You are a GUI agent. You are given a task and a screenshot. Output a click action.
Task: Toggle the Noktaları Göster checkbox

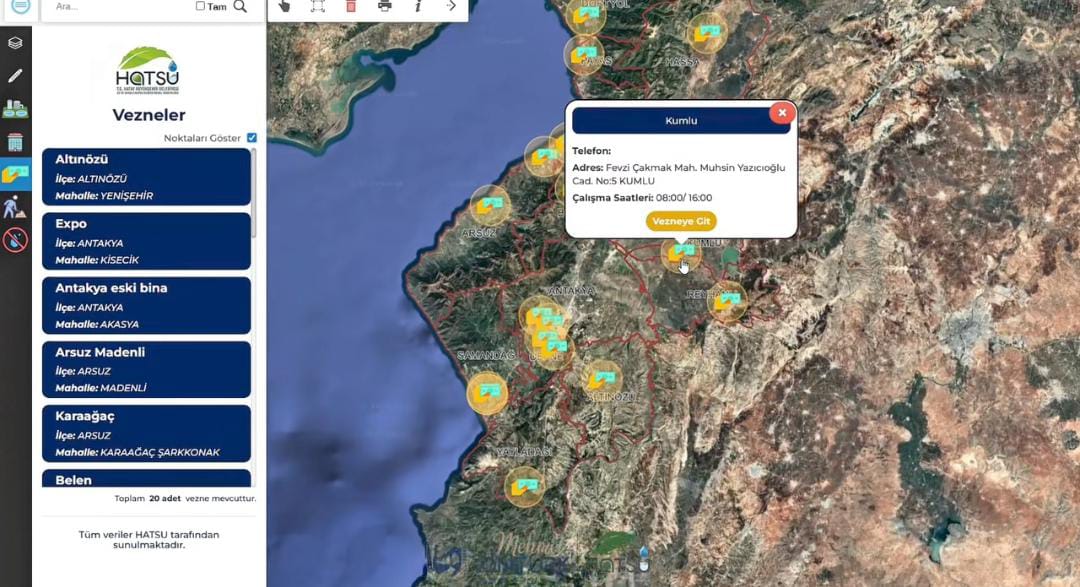(x=252, y=138)
